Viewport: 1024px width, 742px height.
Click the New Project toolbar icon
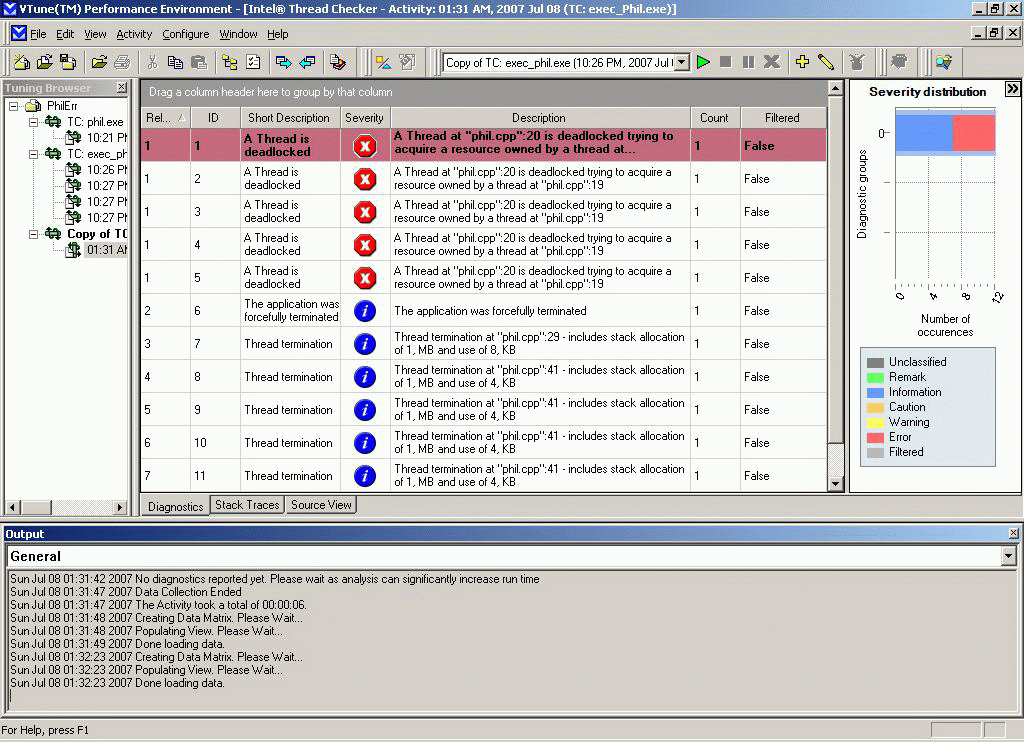coord(22,62)
